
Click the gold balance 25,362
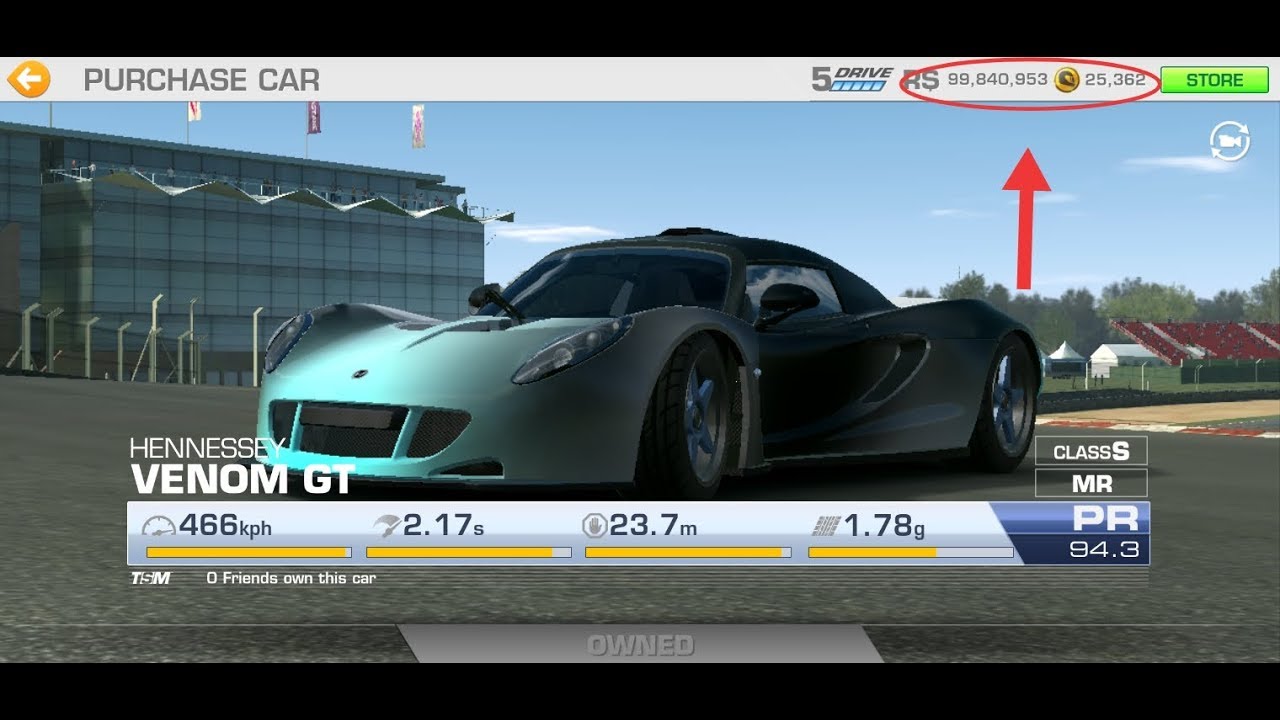point(1115,80)
